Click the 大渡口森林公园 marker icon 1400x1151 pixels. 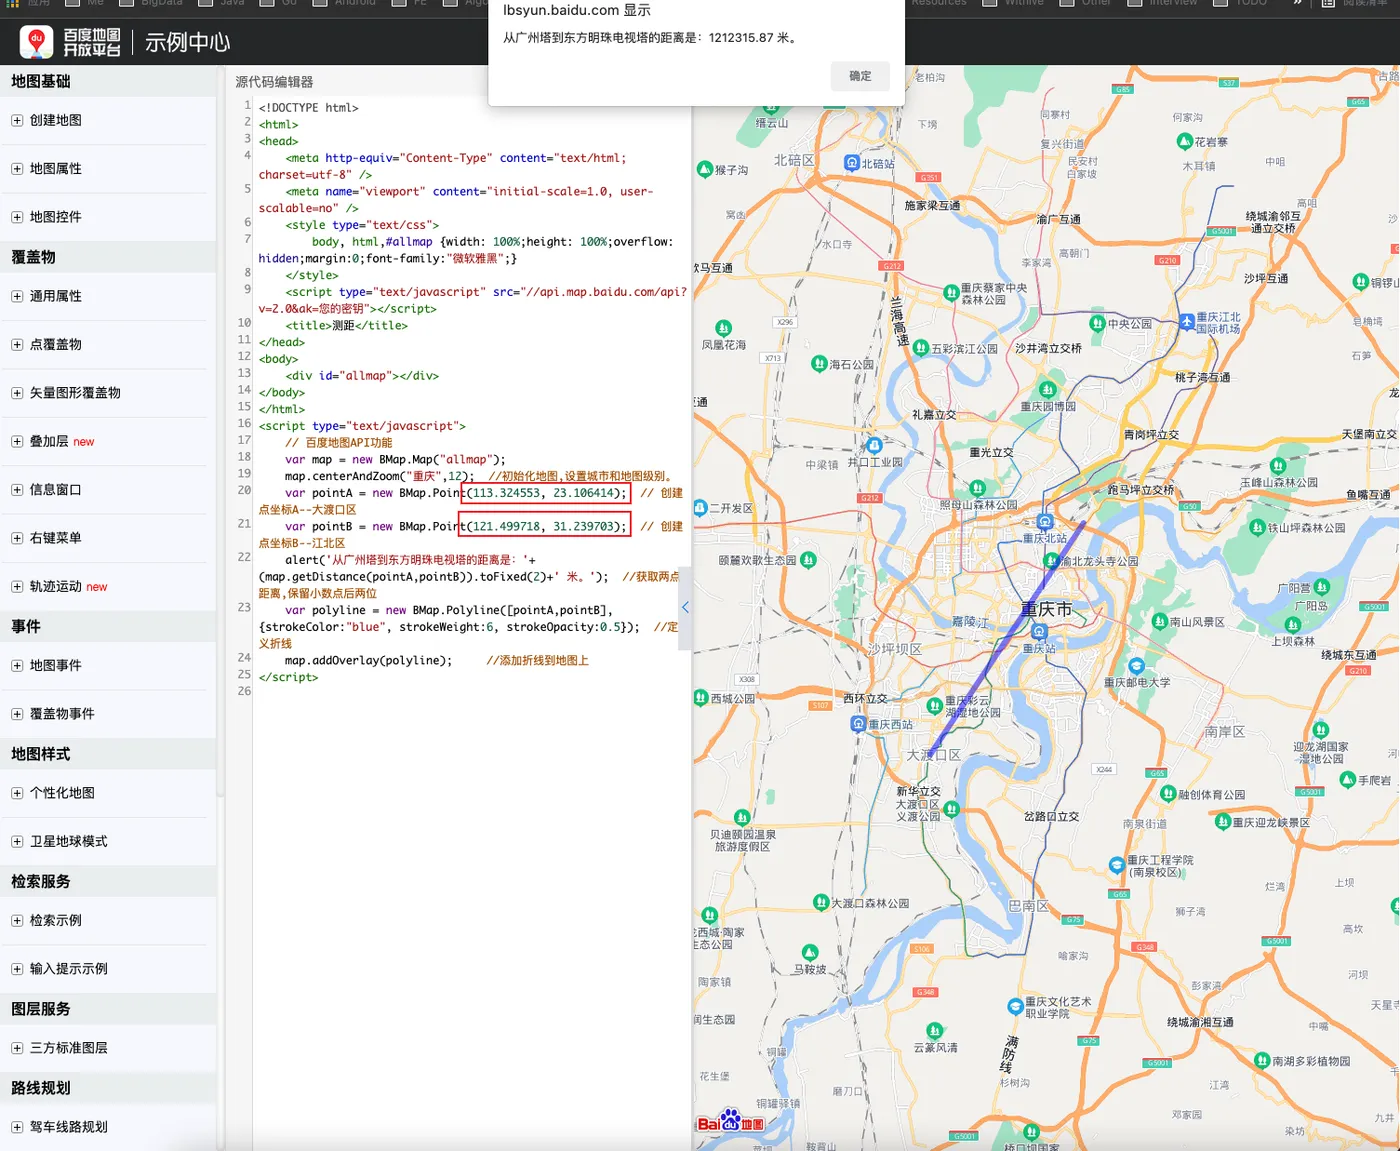tap(821, 901)
